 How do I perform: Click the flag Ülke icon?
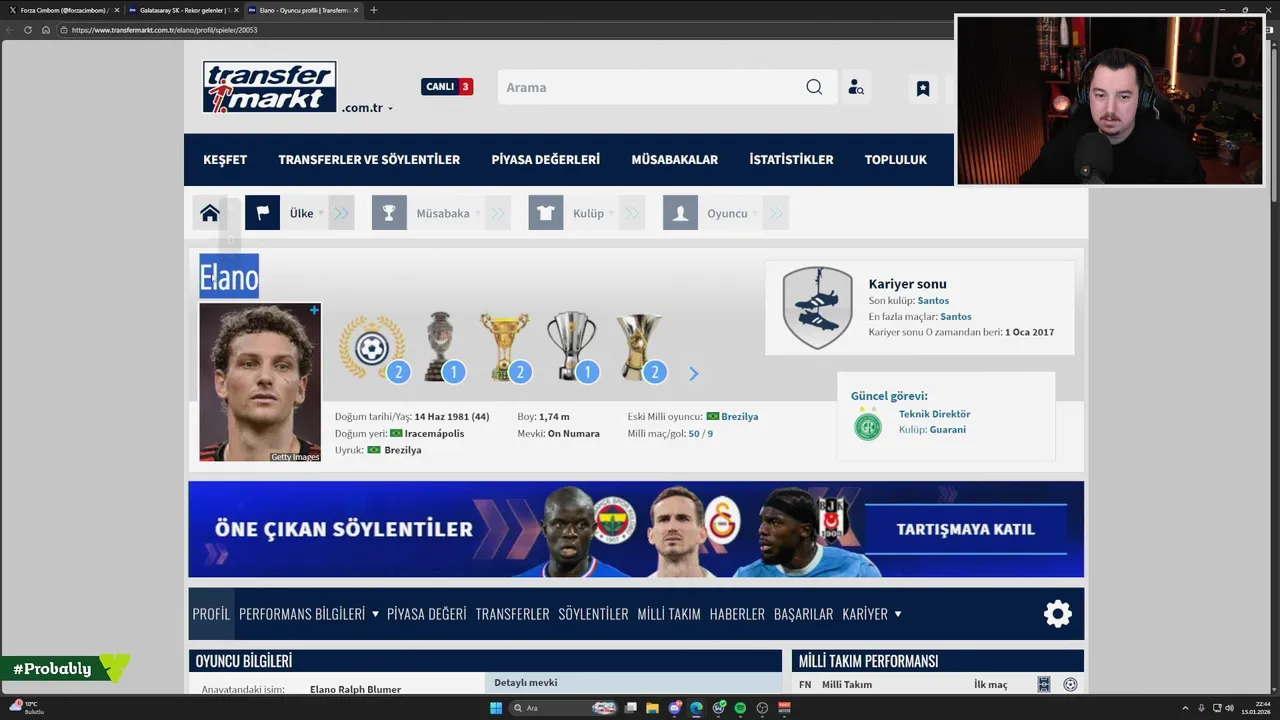click(x=262, y=213)
